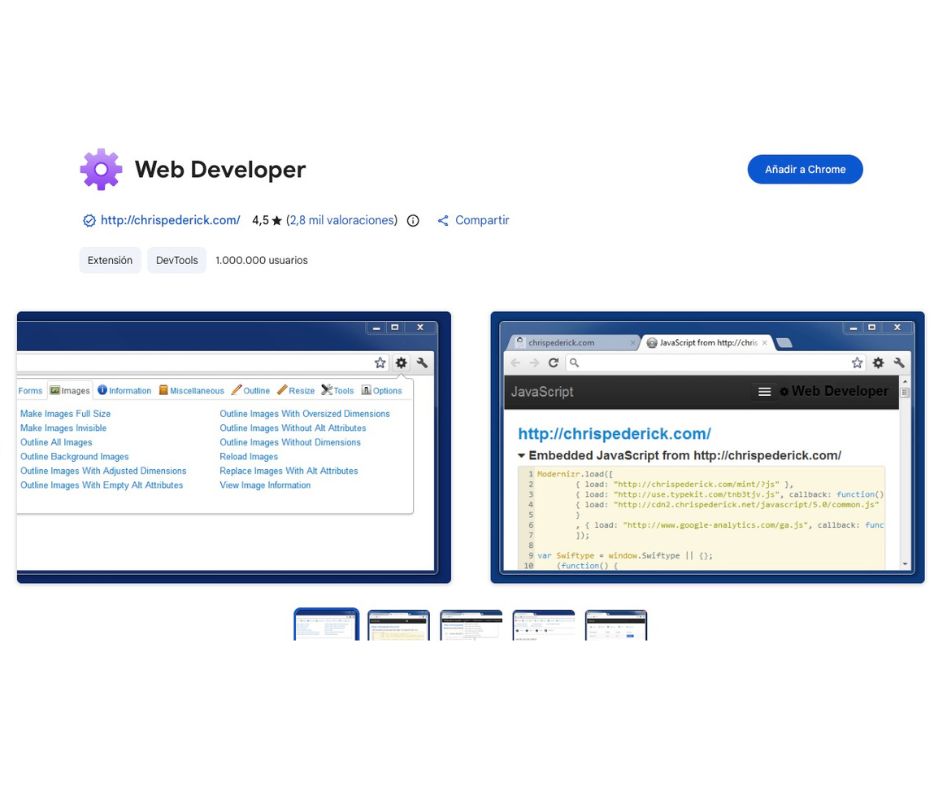The width and height of the screenshot is (940, 788).
Task: Click the forward navigation arrow icon
Action: pos(534,362)
